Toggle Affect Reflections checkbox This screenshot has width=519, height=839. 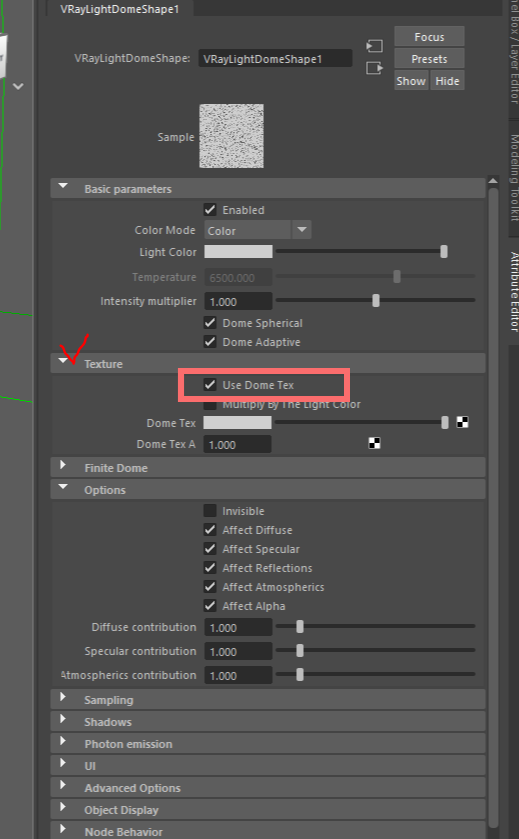(x=210, y=568)
